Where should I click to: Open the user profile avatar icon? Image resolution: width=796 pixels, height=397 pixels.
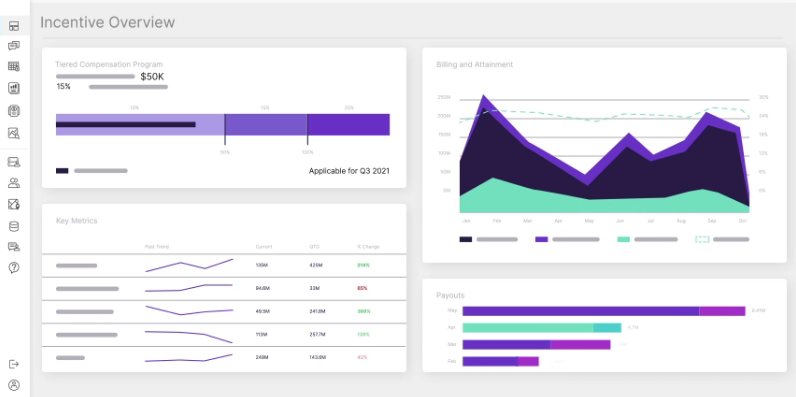[x=14, y=385]
